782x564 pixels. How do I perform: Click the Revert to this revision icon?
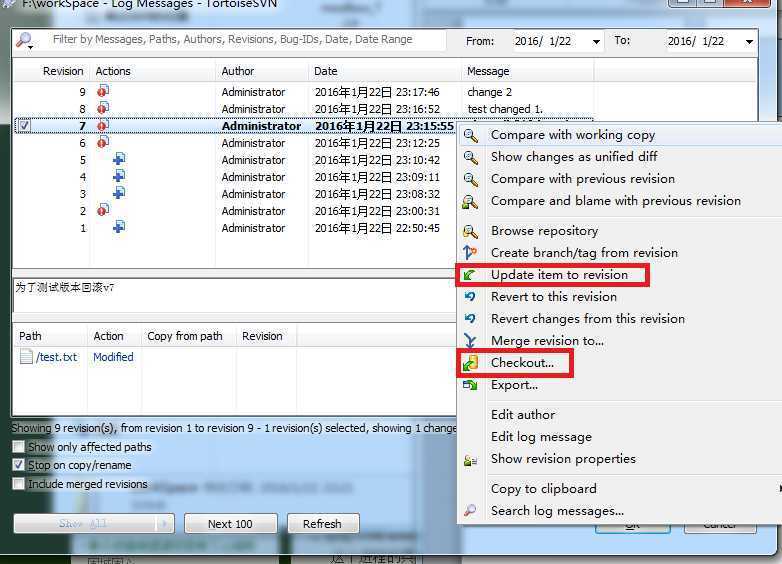pos(470,297)
